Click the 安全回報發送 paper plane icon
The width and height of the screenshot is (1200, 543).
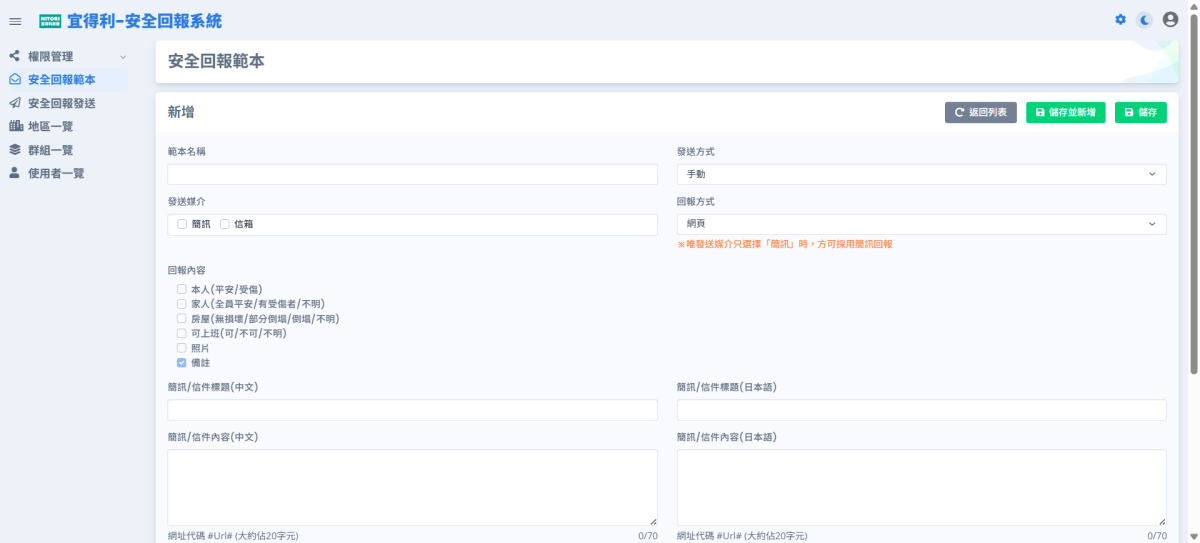tap(15, 103)
